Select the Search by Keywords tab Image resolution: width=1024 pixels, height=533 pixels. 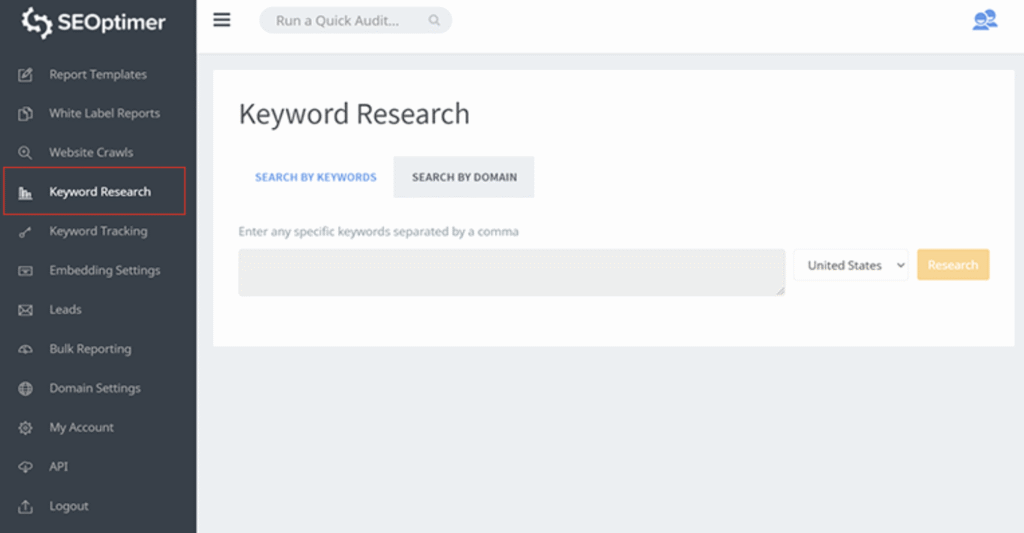pos(315,177)
